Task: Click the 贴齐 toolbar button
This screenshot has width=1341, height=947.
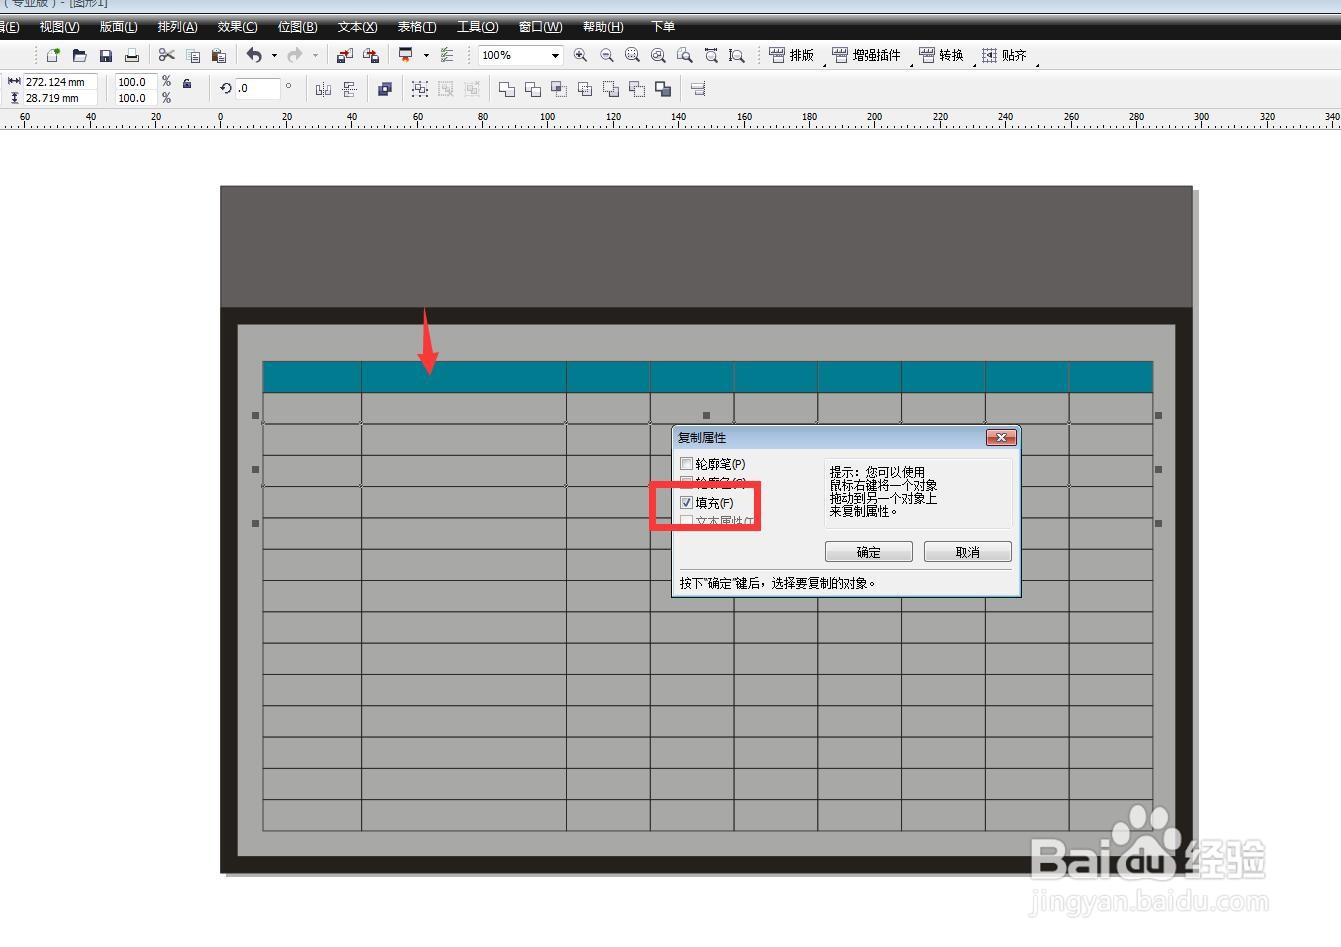Action: point(1004,56)
